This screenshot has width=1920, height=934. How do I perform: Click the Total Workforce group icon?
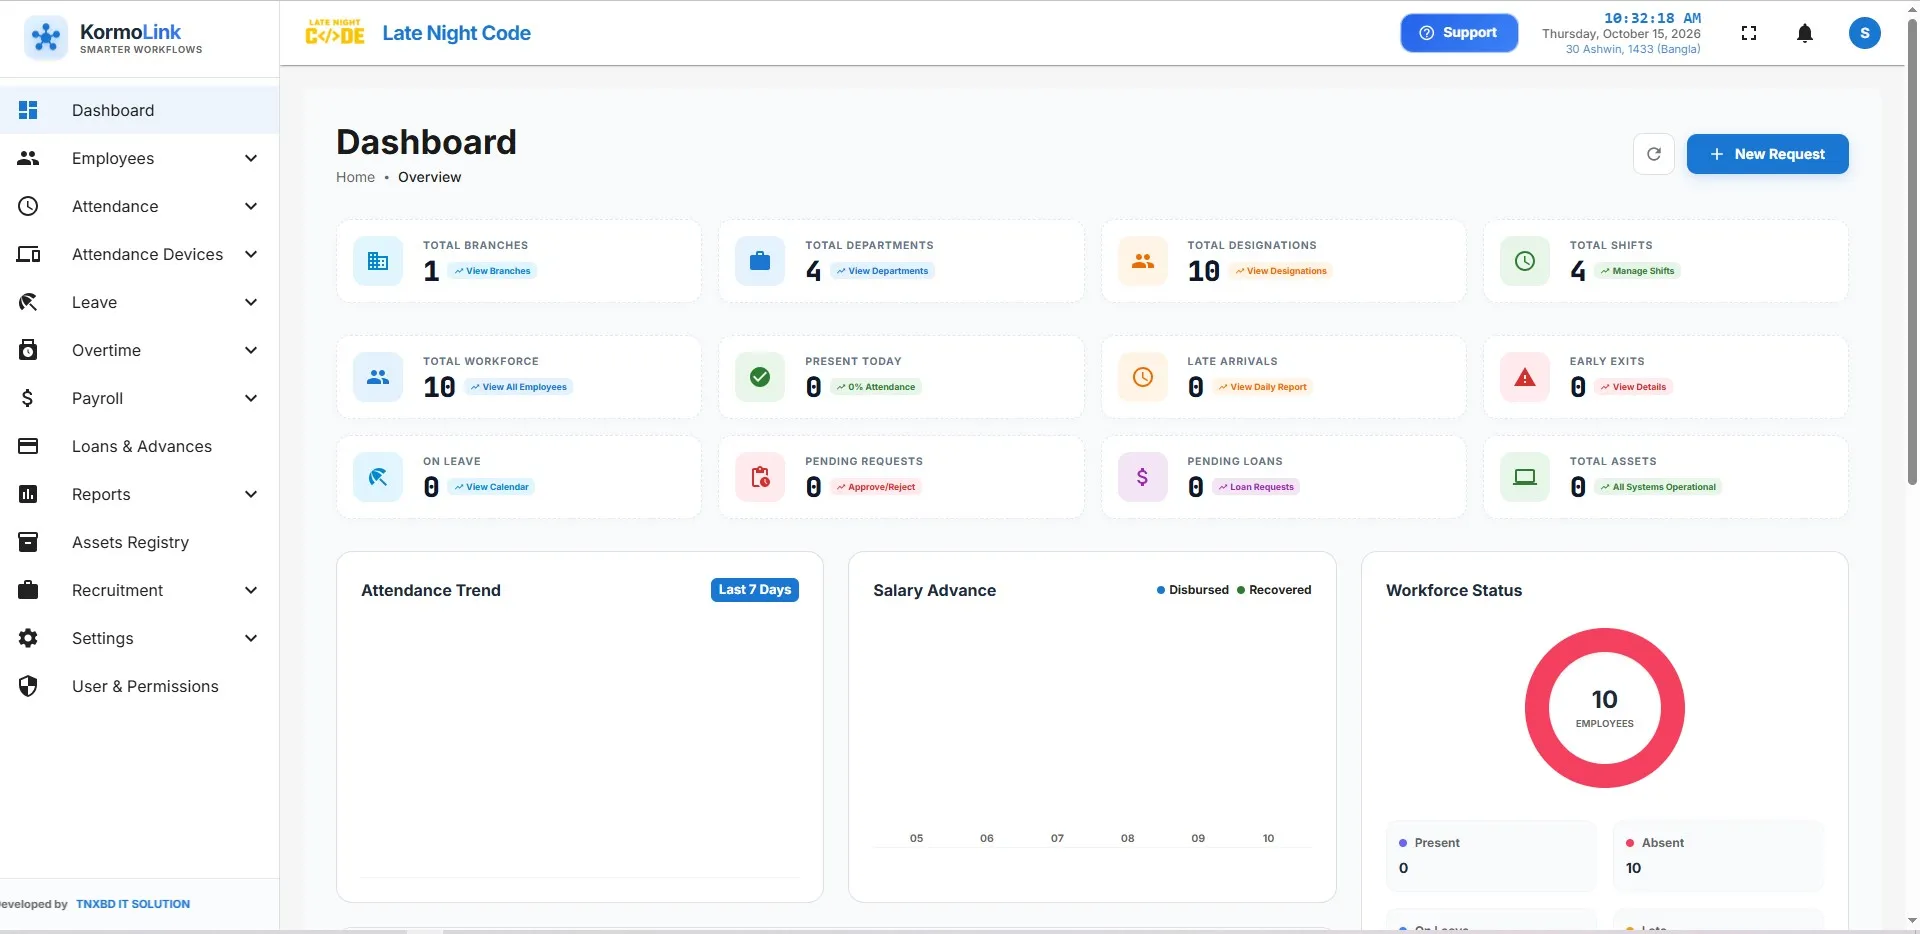click(x=378, y=377)
